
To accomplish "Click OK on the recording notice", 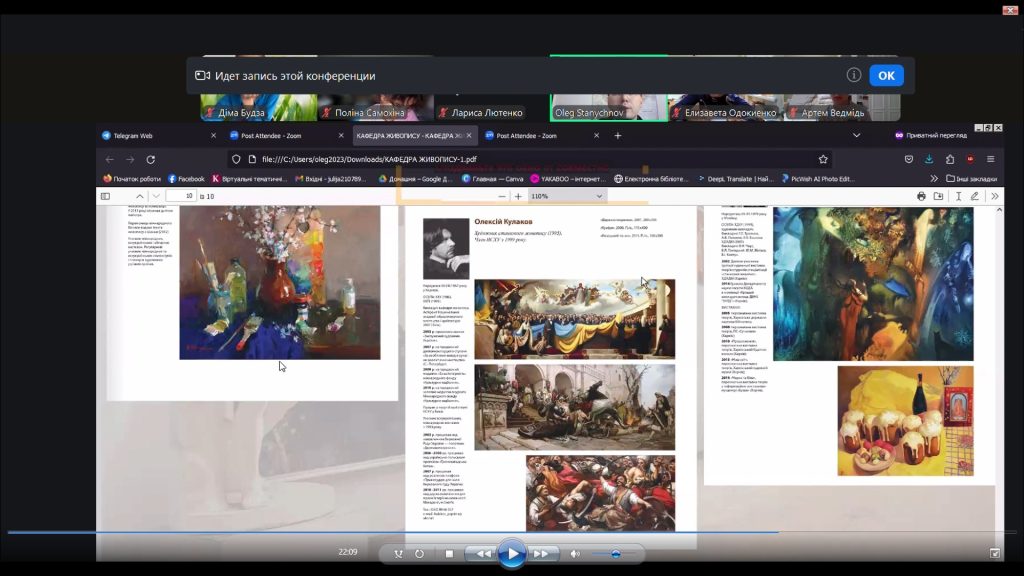I will coord(886,75).
